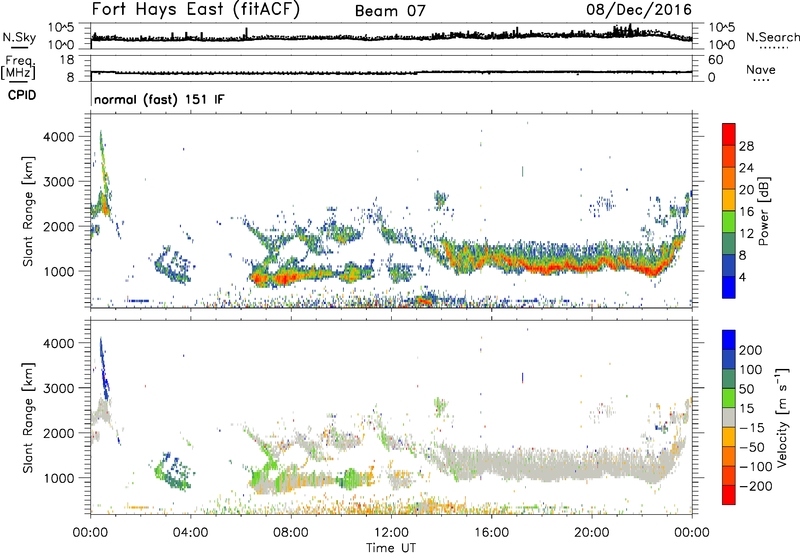Click the "-50" label on Velocity colorbar
This screenshot has width=800, height=554.
751,447
